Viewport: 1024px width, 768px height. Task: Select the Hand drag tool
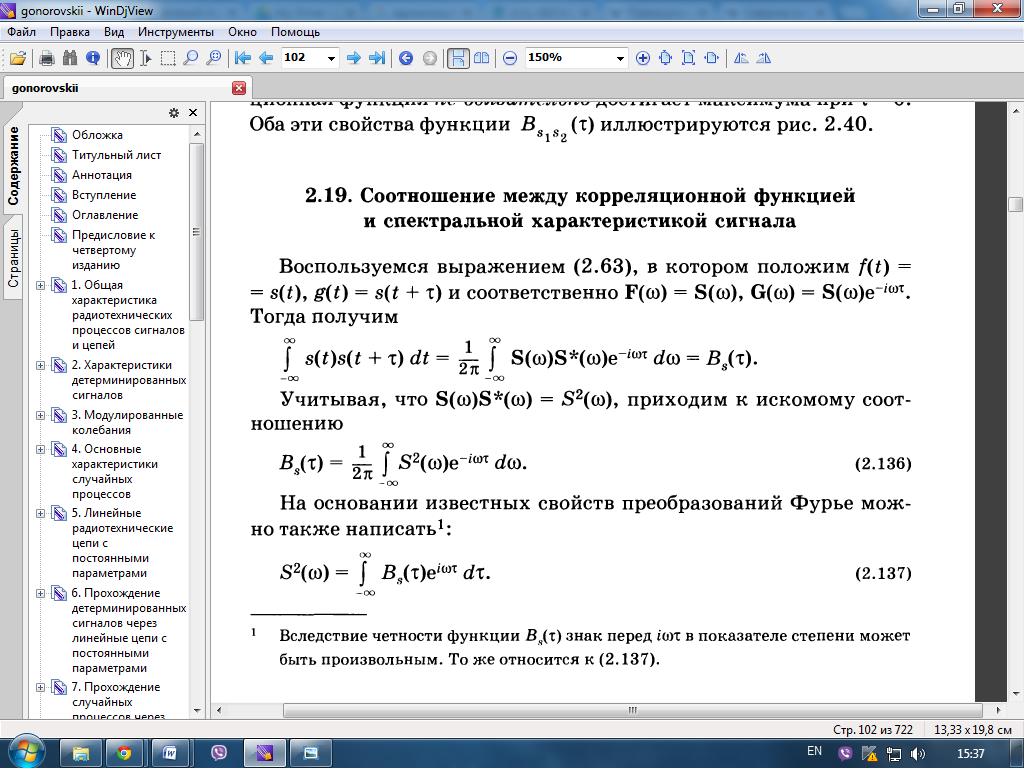[x=122, y=58]
